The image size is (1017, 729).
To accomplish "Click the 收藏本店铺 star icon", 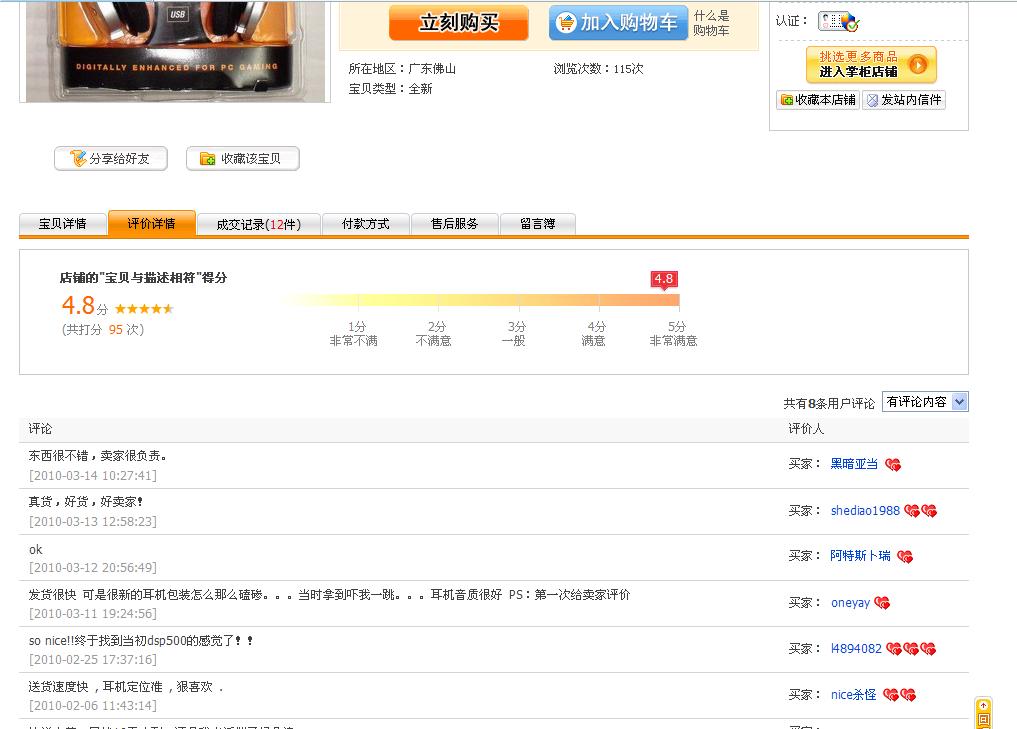I will point(787,100).
